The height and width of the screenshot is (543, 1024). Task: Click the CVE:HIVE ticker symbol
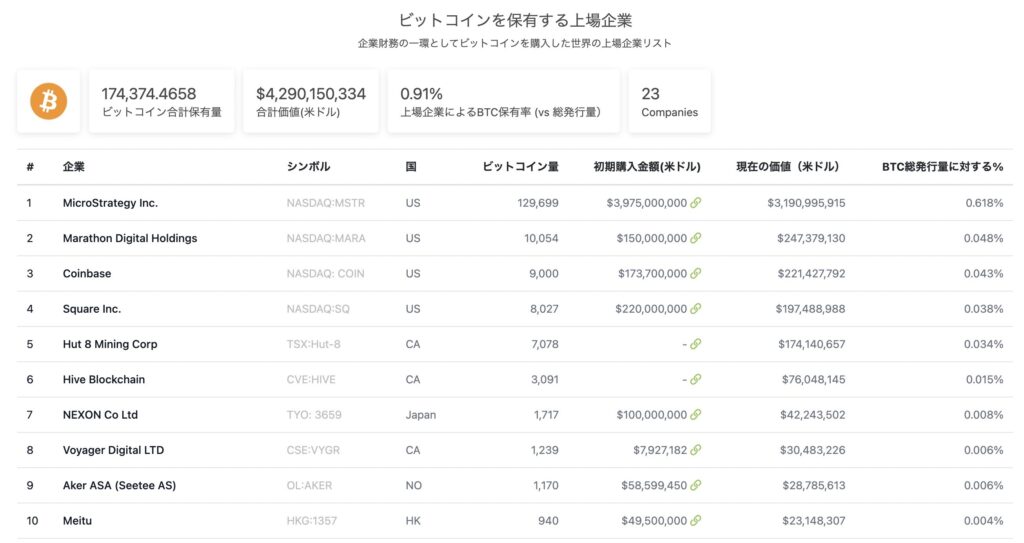point(311,380)
